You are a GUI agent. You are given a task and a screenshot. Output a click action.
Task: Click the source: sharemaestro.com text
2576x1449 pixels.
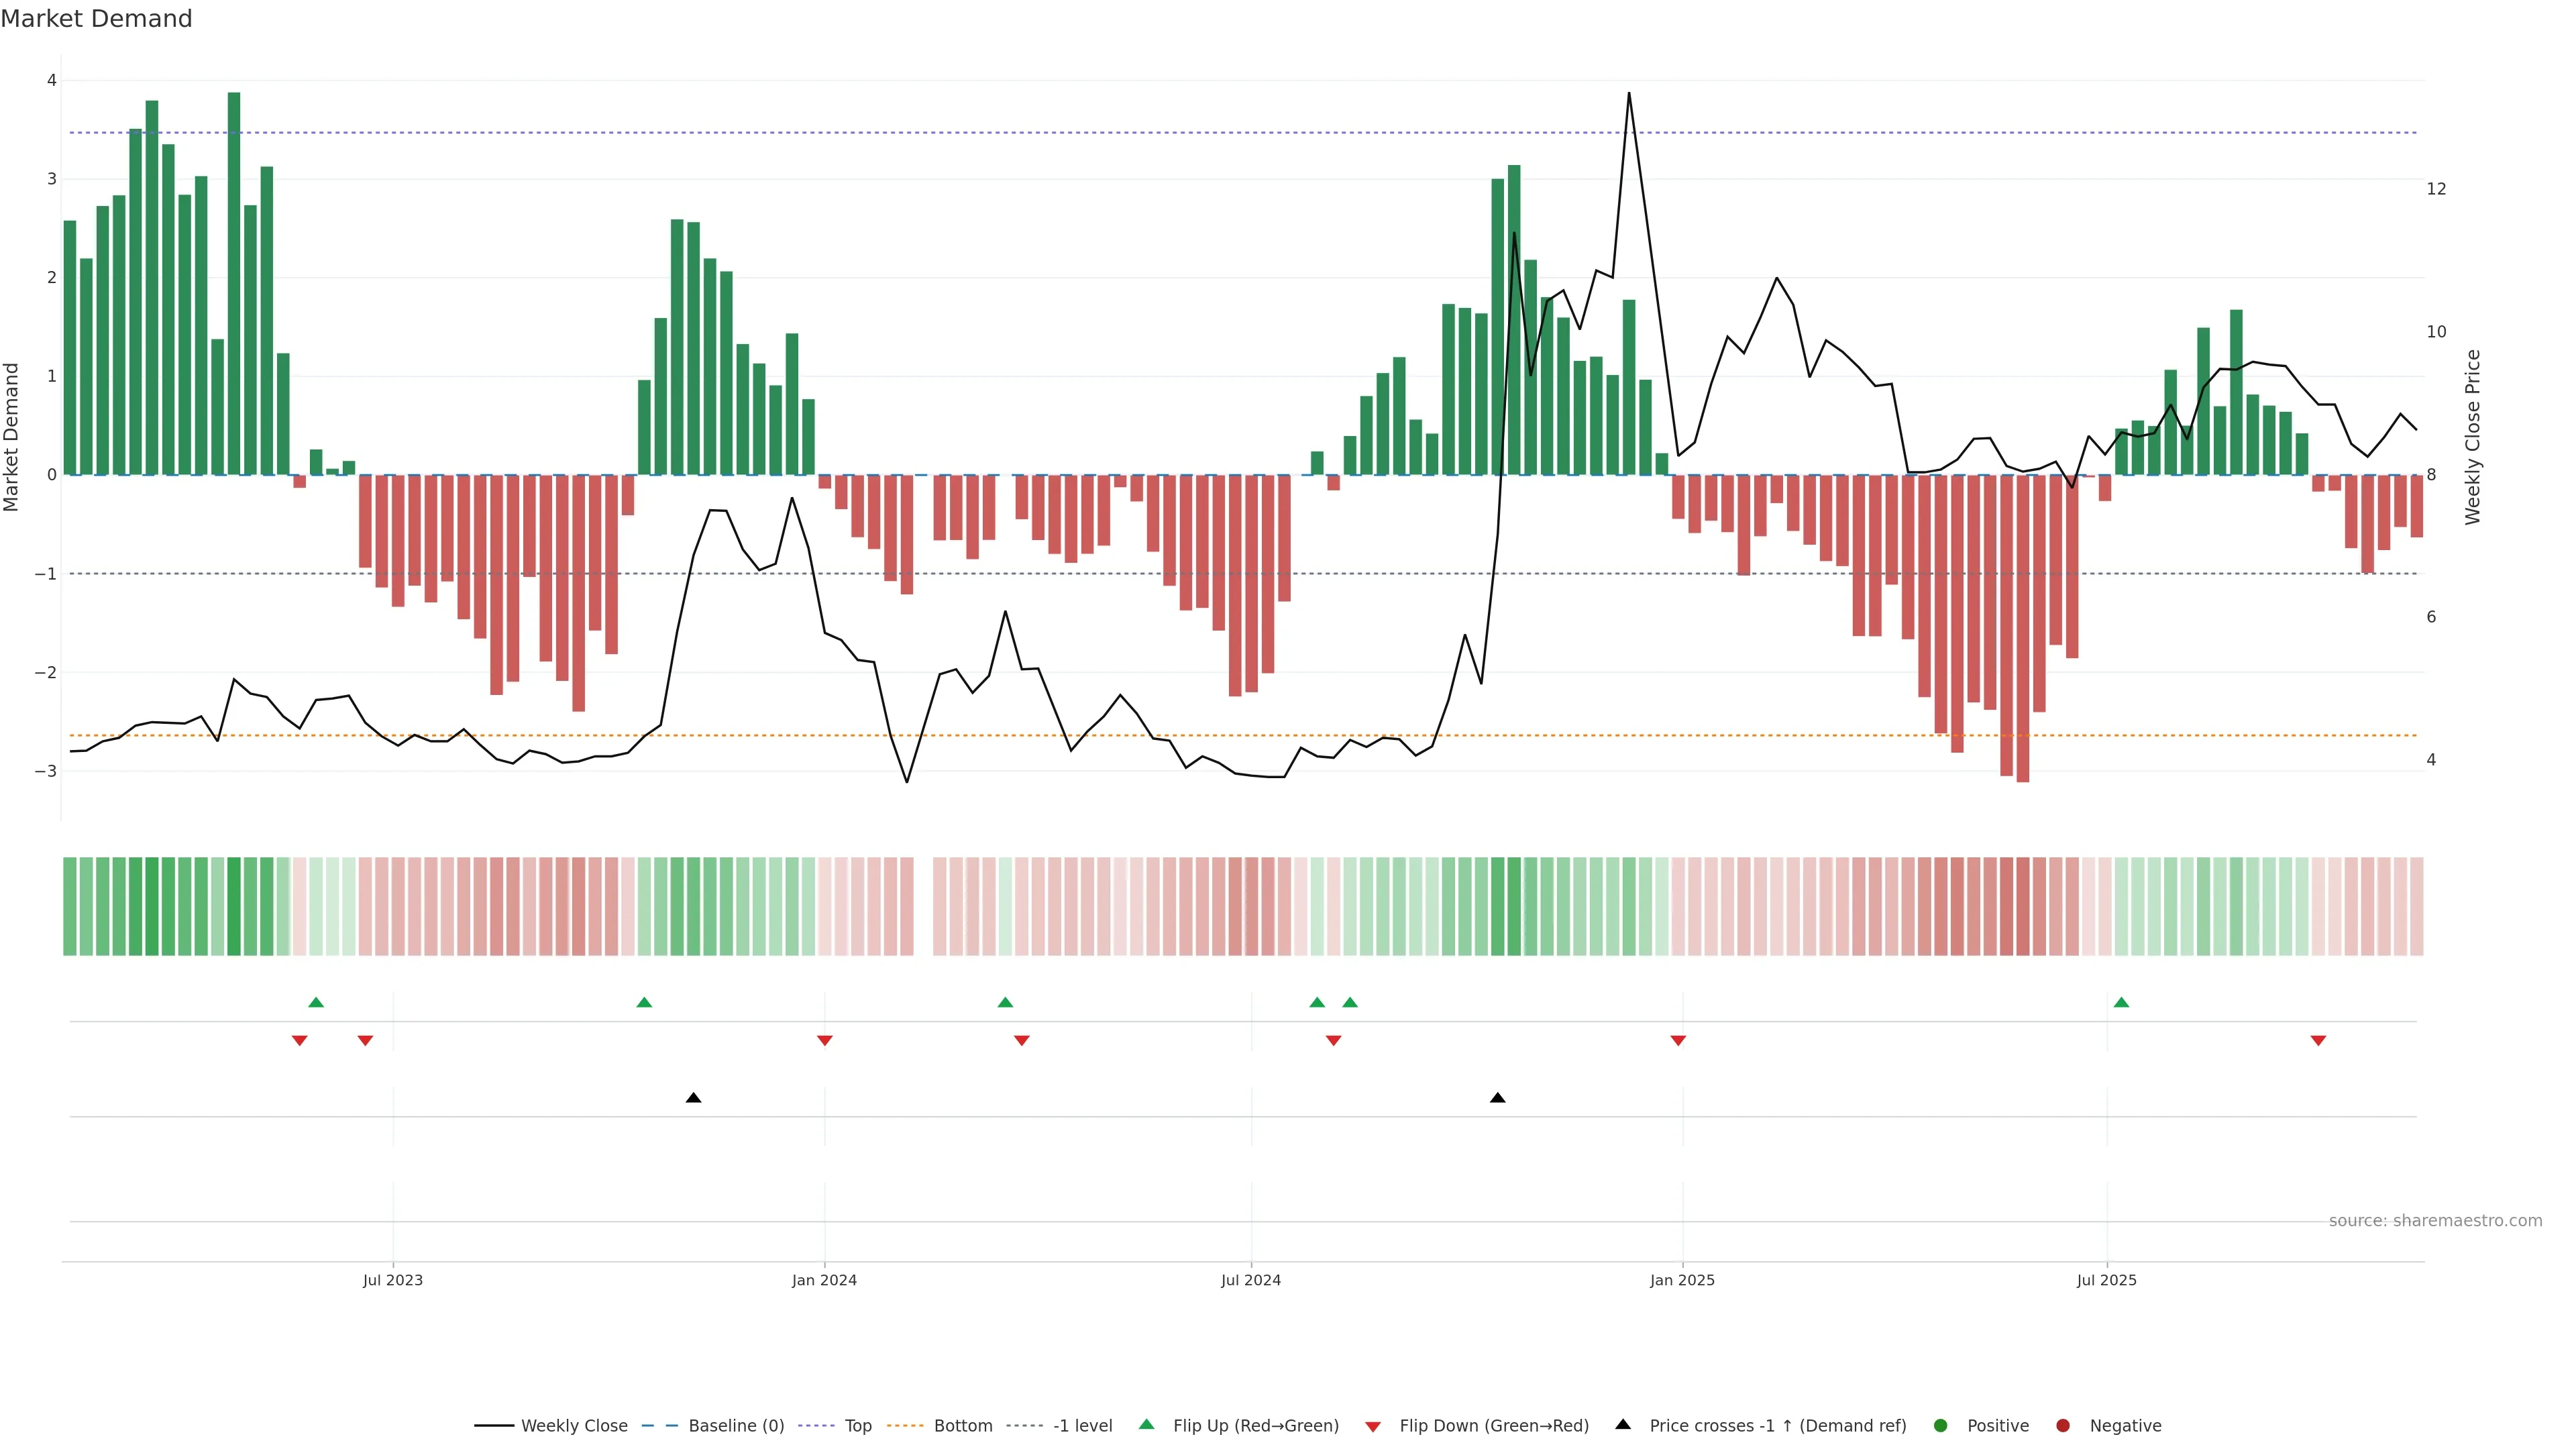pyautogui.click(x=2435, y=1221)
